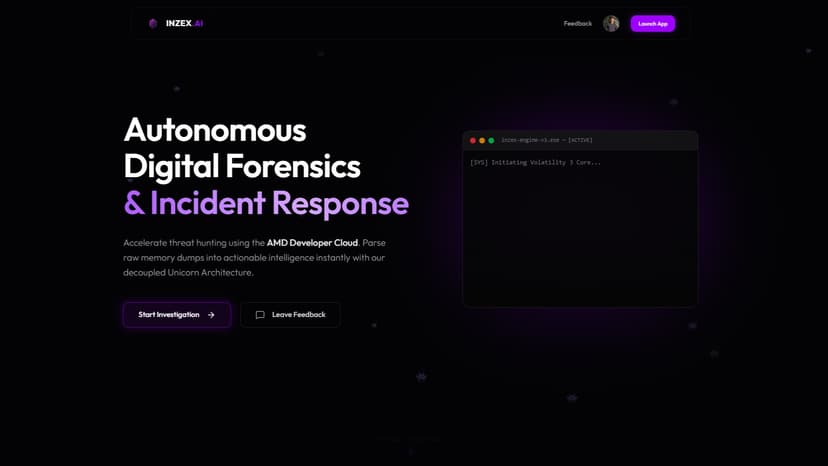Click the AMD Developer Cloud bold text
The height and width of the screenshot is (466, 828).
pos(312,243)
